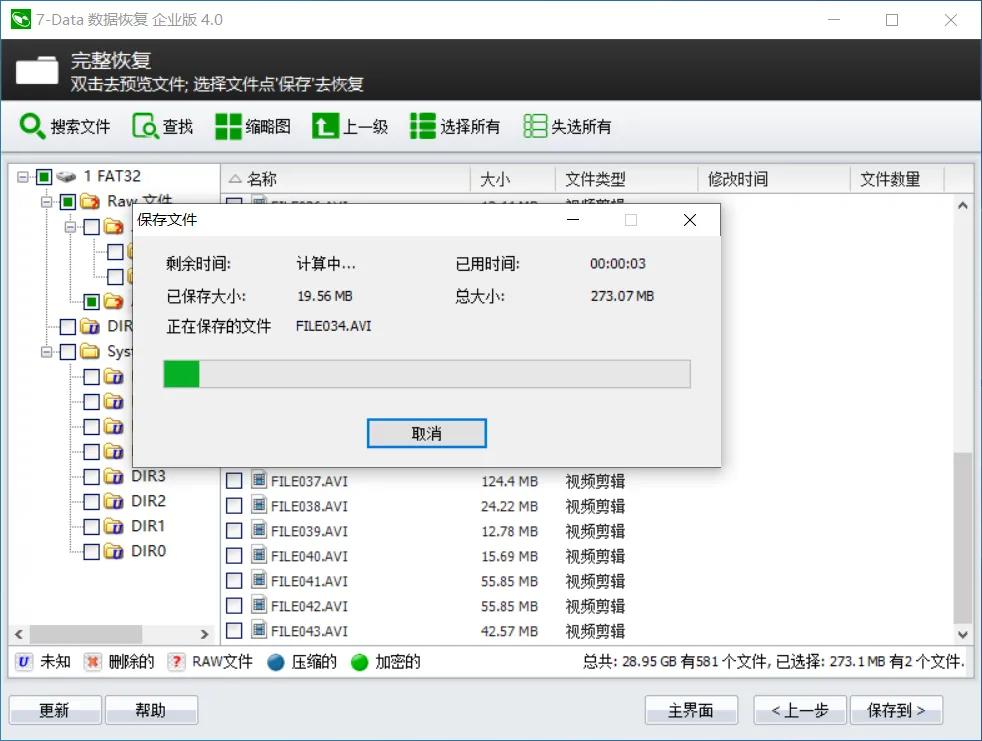
Task: Go up one level with 上一级
Action: coord(350,127)
